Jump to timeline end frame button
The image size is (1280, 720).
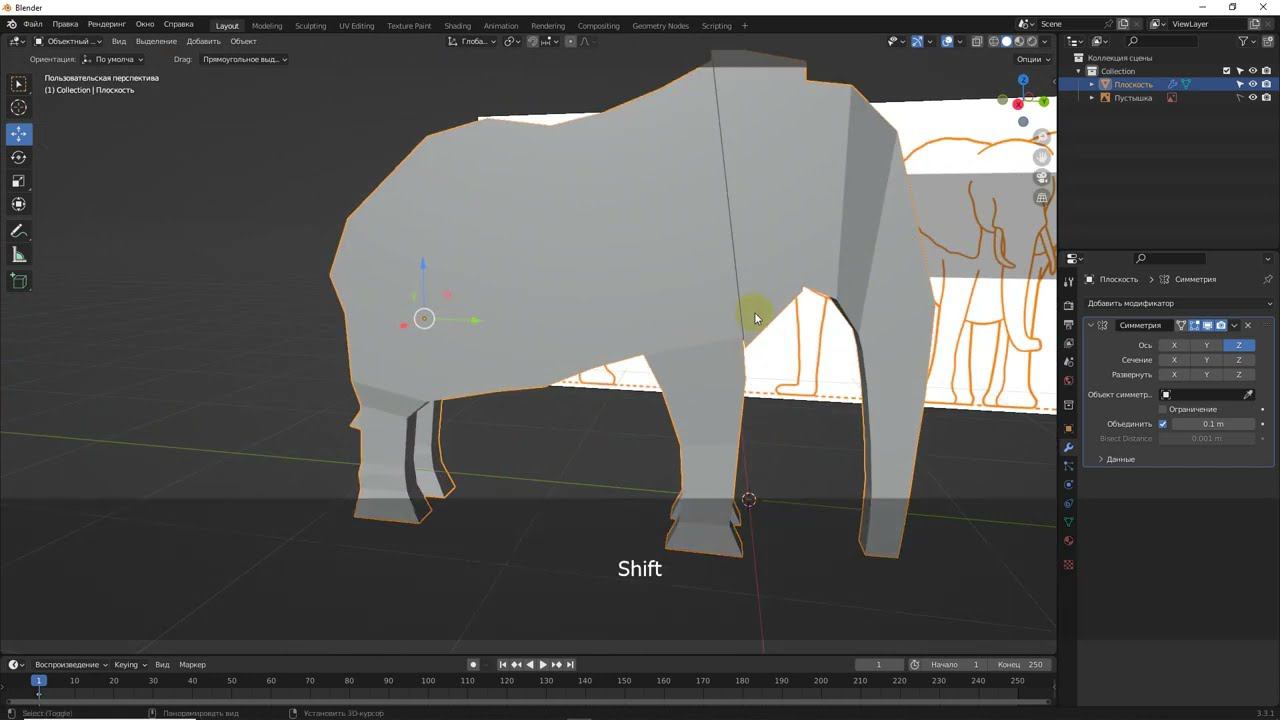coord(570,665)
